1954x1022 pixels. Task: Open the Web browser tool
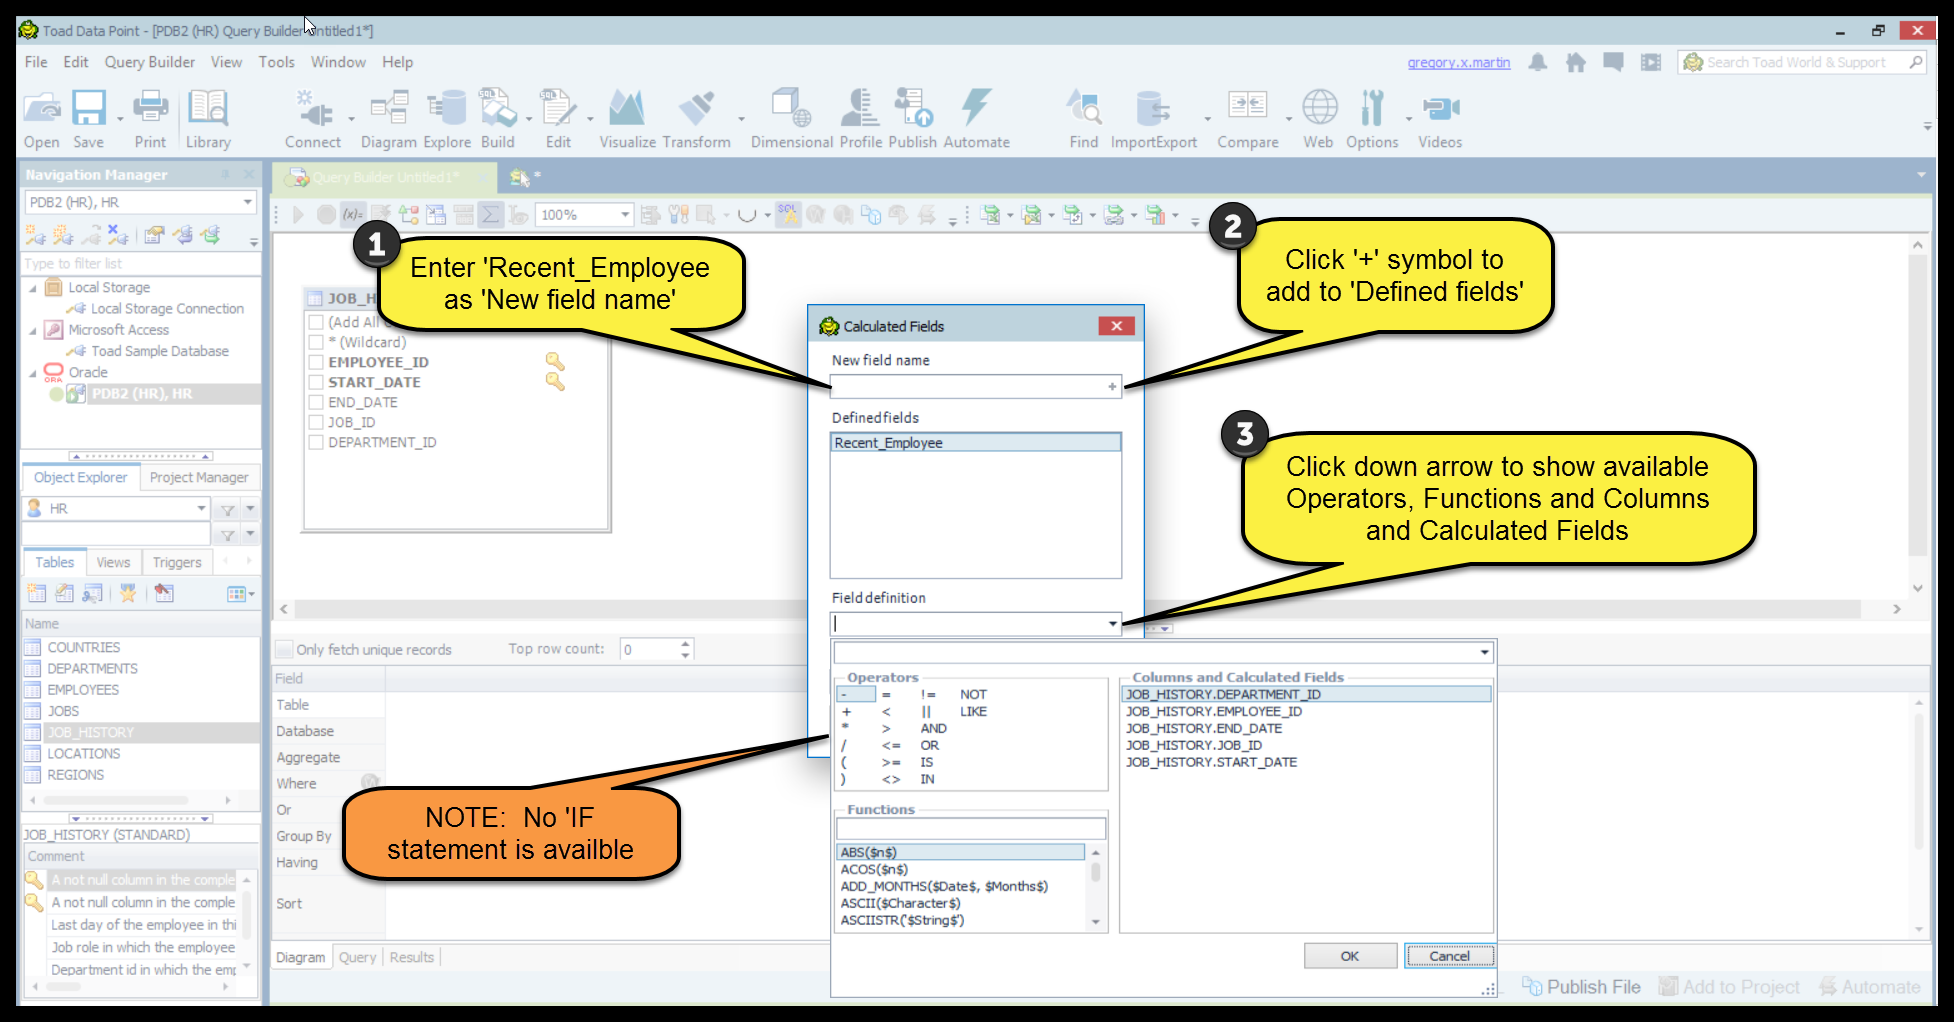tap(1319, 118)
